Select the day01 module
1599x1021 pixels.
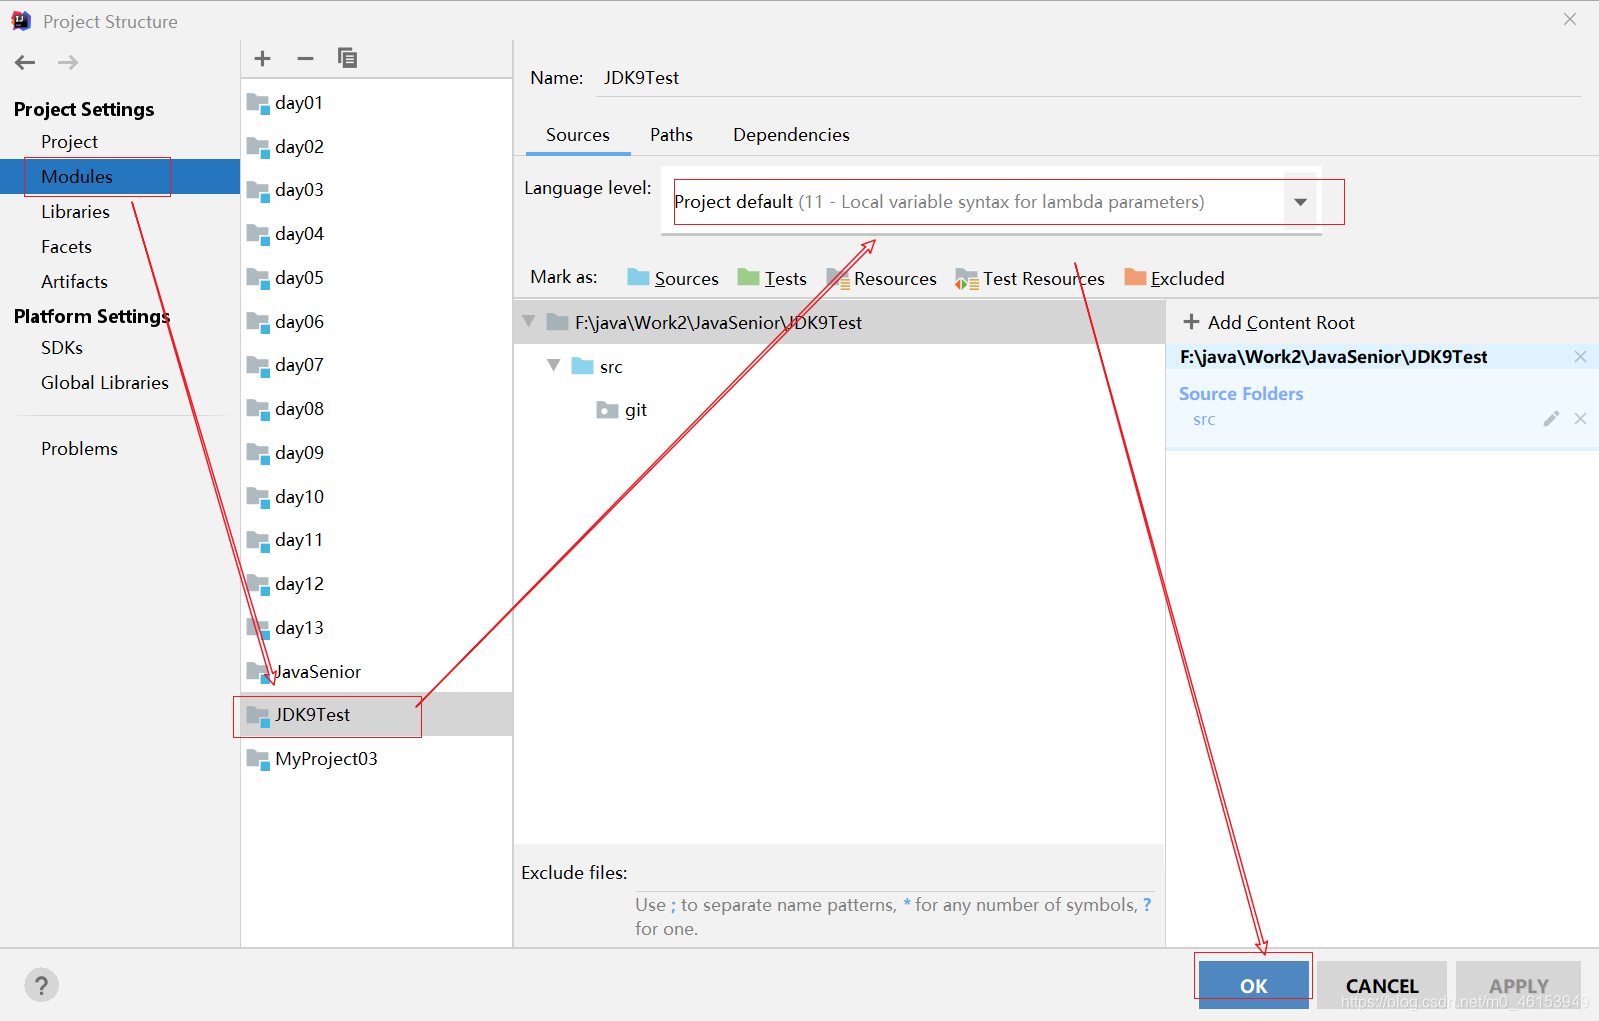click(376, 102)
